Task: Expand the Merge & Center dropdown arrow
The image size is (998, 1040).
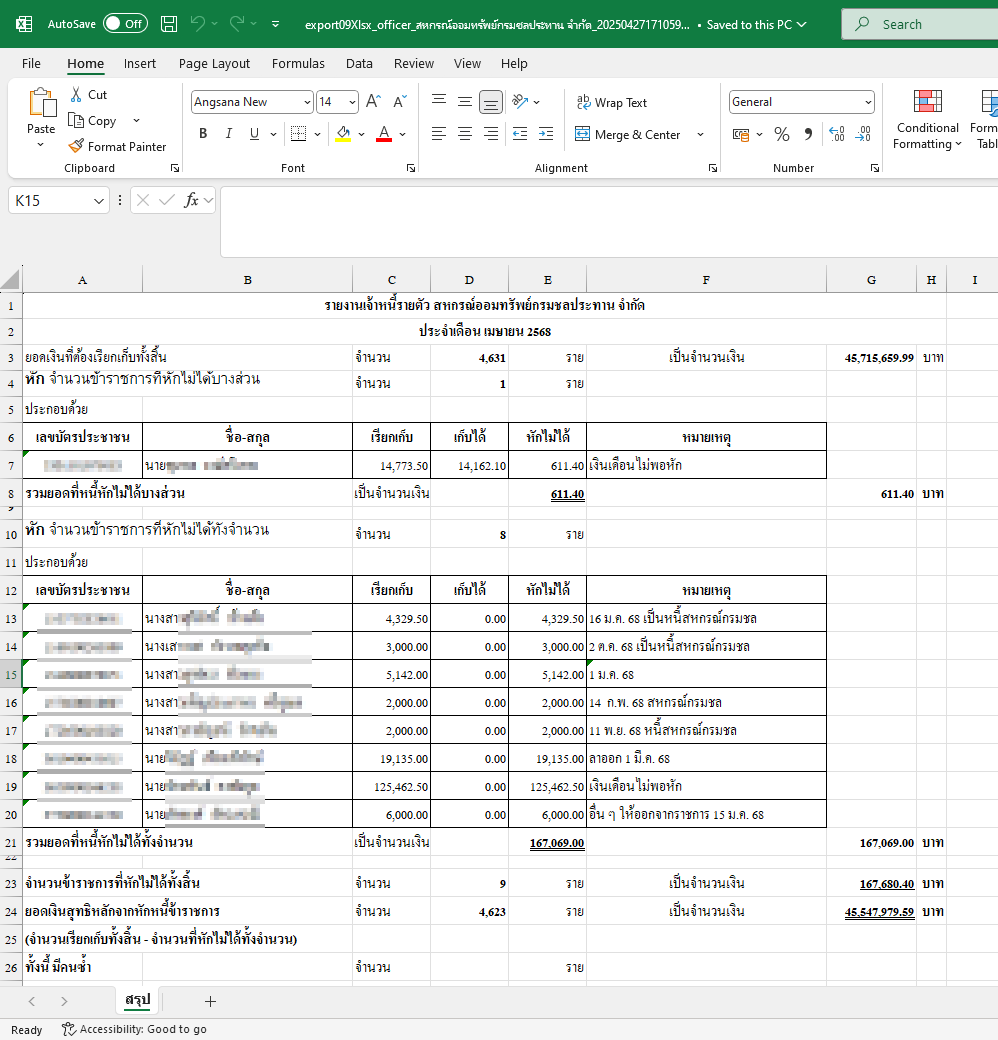Action: pos(700,135)
